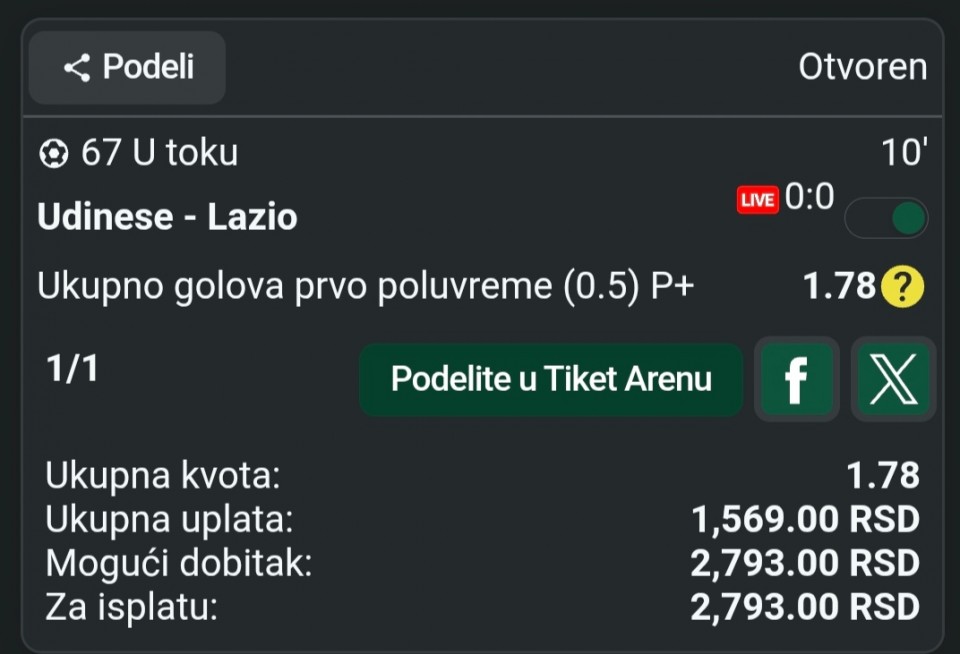Click the 1.78 odds beside the bet
Image resolution: width=960 pixels, height=654 pixels.
click(x=840, y=287)
